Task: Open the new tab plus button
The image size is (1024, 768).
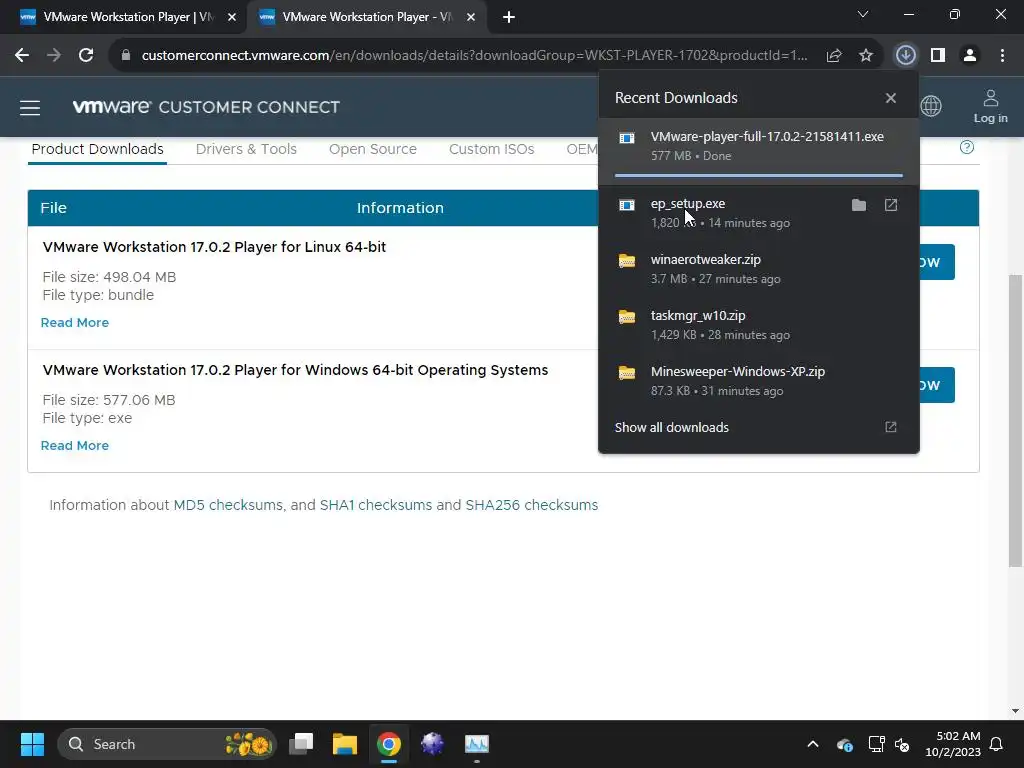Action: tap(509, 17)
